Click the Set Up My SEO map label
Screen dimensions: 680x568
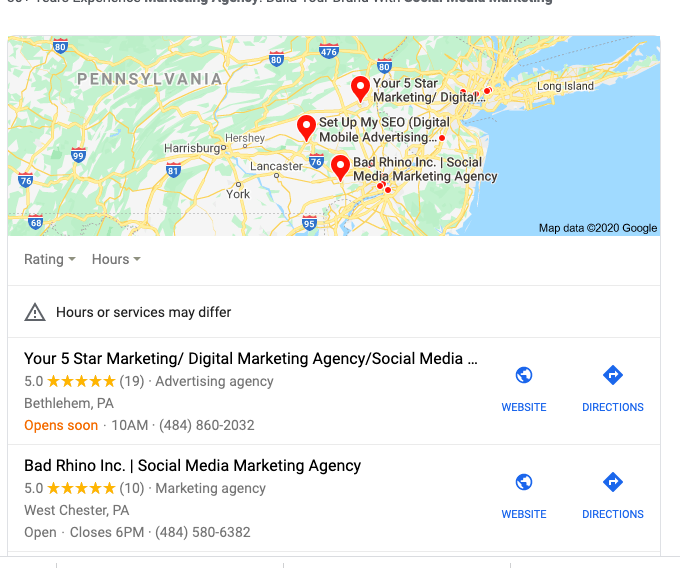pyautogui.click(x=384, y=130)
